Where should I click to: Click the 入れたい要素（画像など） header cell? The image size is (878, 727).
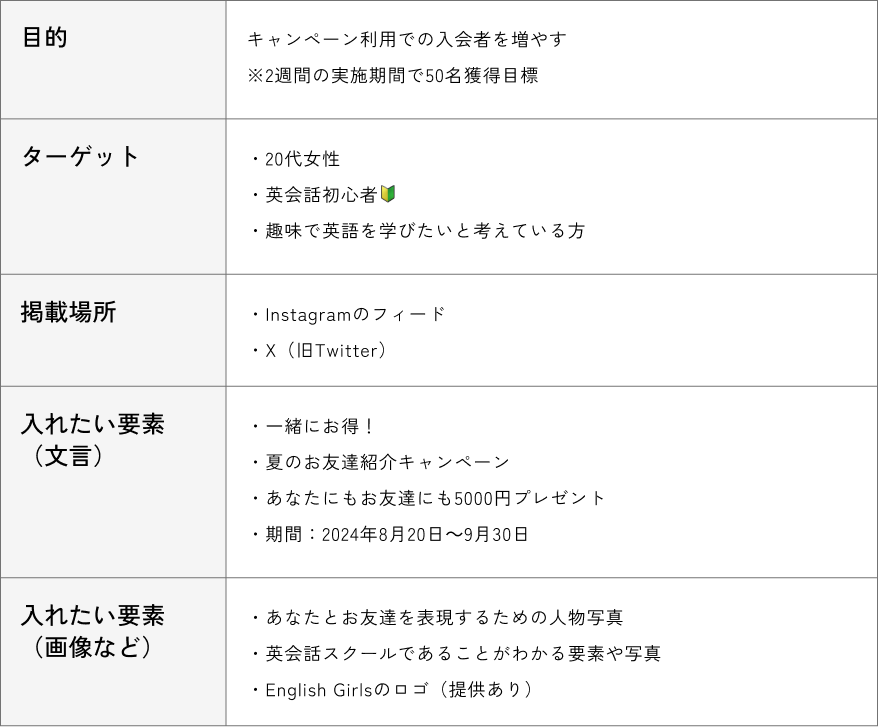pos(92,631)
